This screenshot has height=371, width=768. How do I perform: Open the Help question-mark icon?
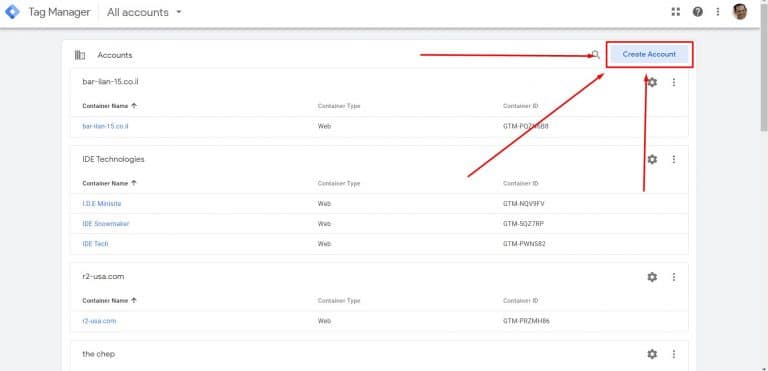pyautogui.click(x=697, y=12)
